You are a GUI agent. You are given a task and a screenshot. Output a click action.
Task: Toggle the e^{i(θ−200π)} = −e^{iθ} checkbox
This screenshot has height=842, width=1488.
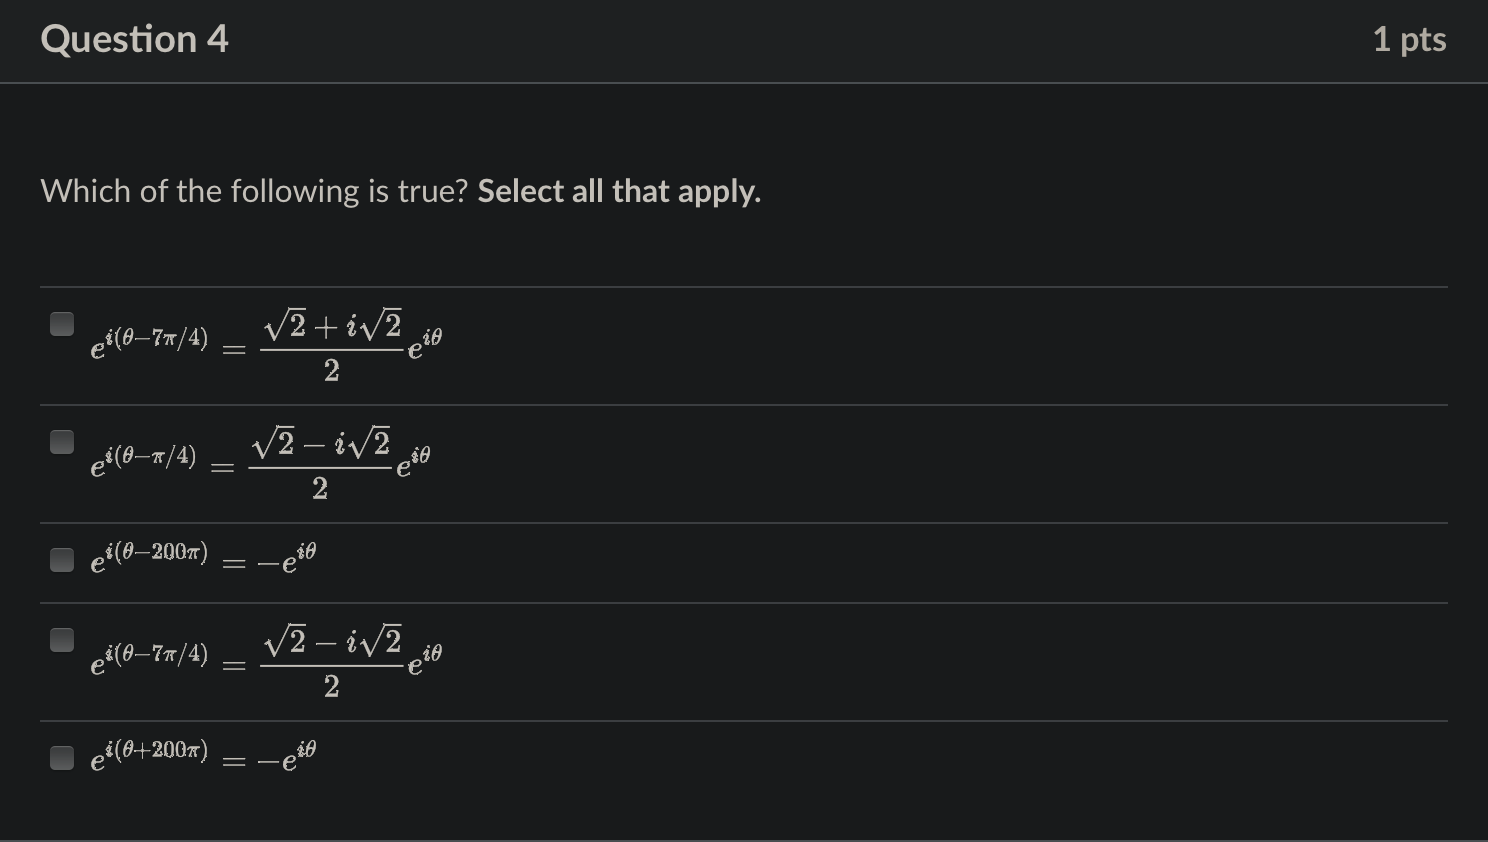click(x=62, y=561)
